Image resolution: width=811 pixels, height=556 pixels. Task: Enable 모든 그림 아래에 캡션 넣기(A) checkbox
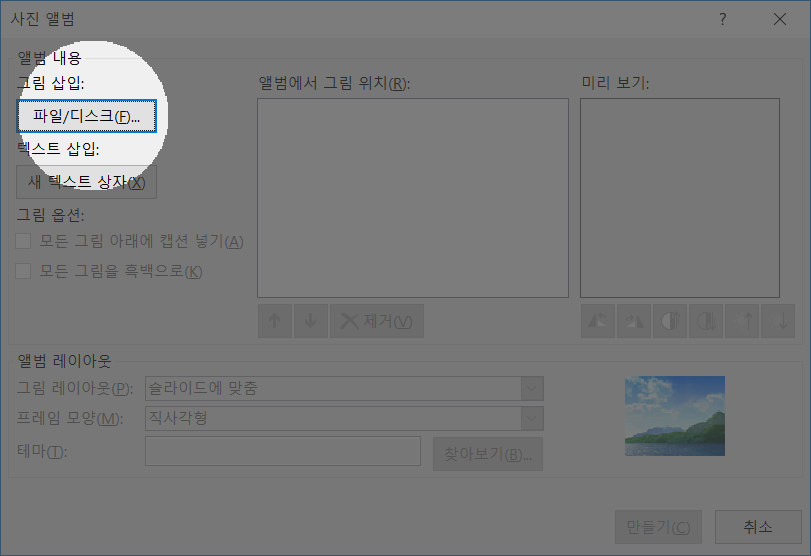click(x=23, y=241)
